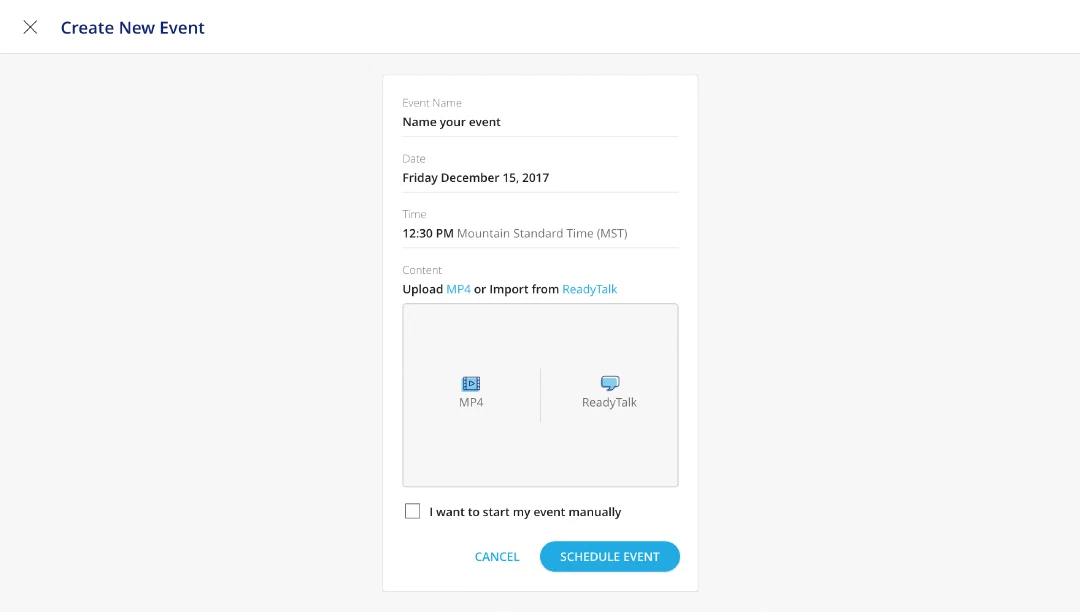The height and width of the screenshot is (612, 1080).
Task: Close the Create New Event dialog
Action: pos(30,27)
